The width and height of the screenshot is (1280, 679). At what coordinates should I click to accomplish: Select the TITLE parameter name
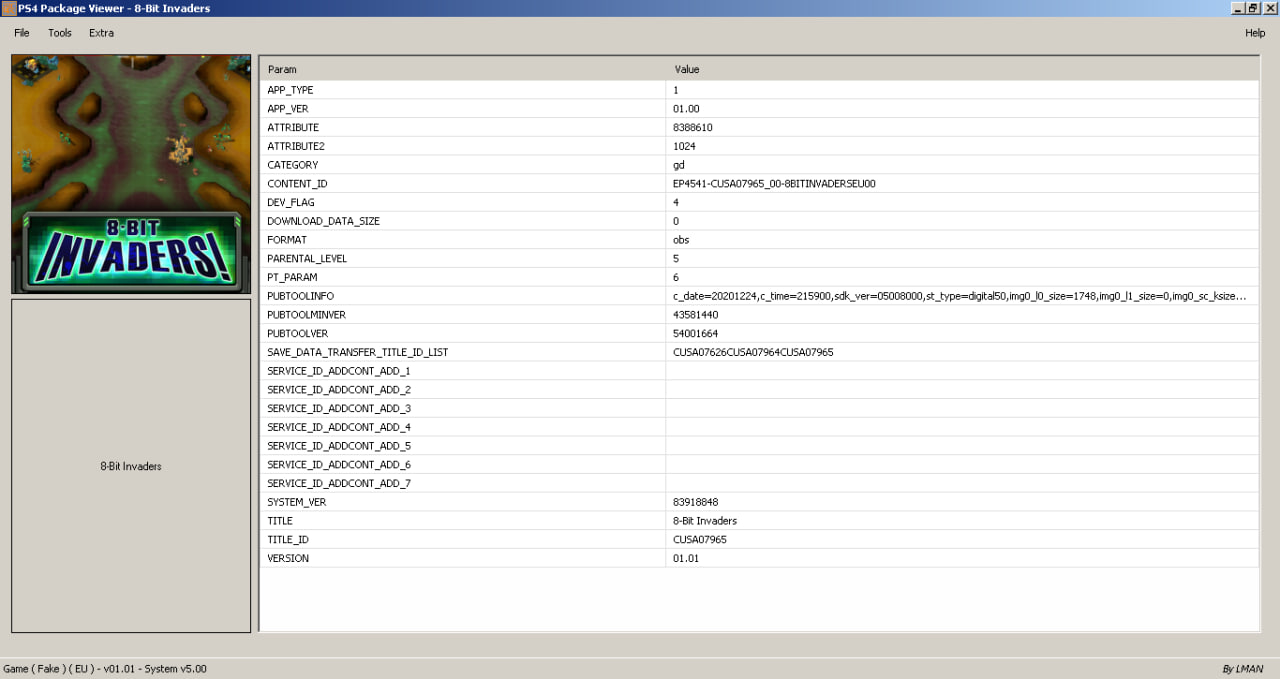click(x=280, y=521)
